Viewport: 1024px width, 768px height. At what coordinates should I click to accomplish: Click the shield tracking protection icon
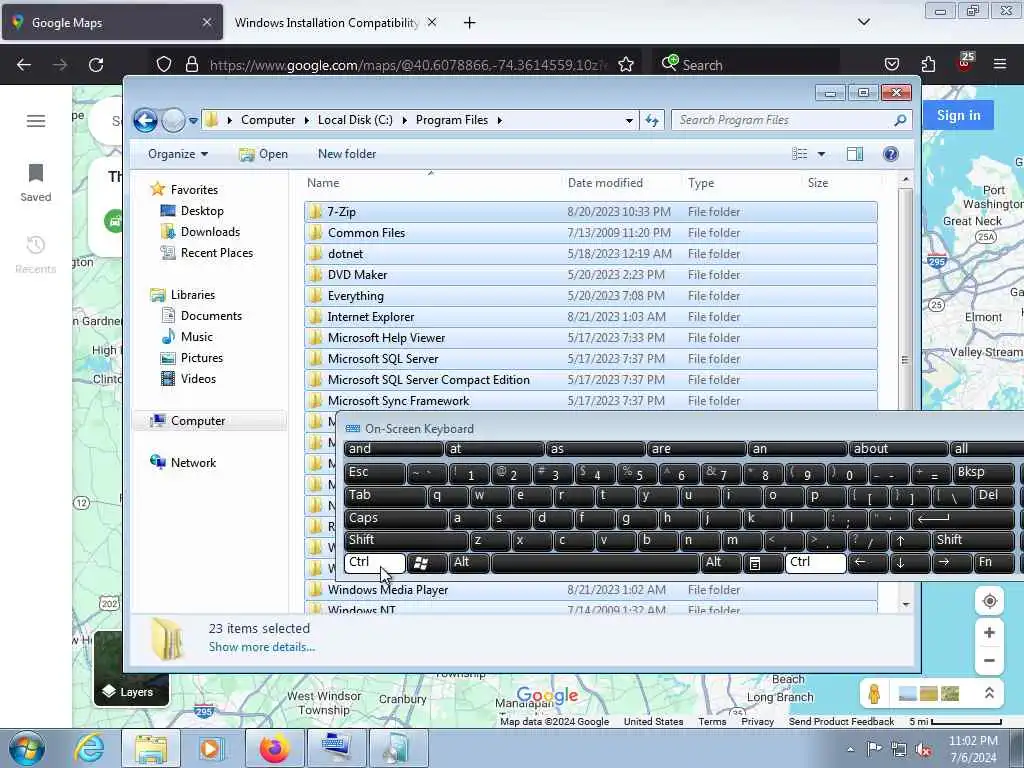click(164, 64)
